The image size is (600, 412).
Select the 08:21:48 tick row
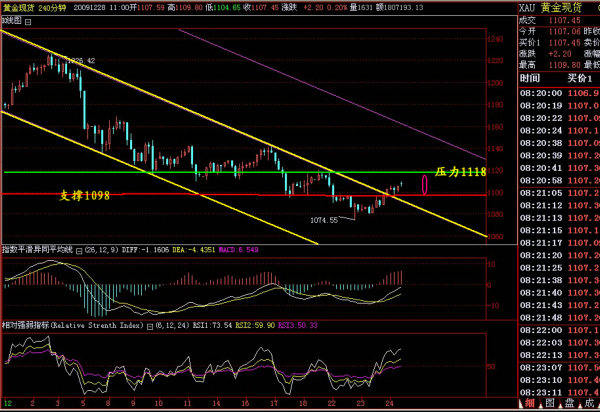point(559,318)
